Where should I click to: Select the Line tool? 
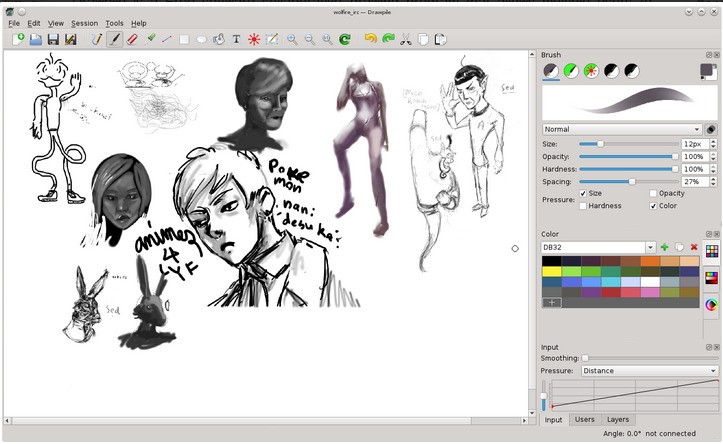(x=167, y=40)
